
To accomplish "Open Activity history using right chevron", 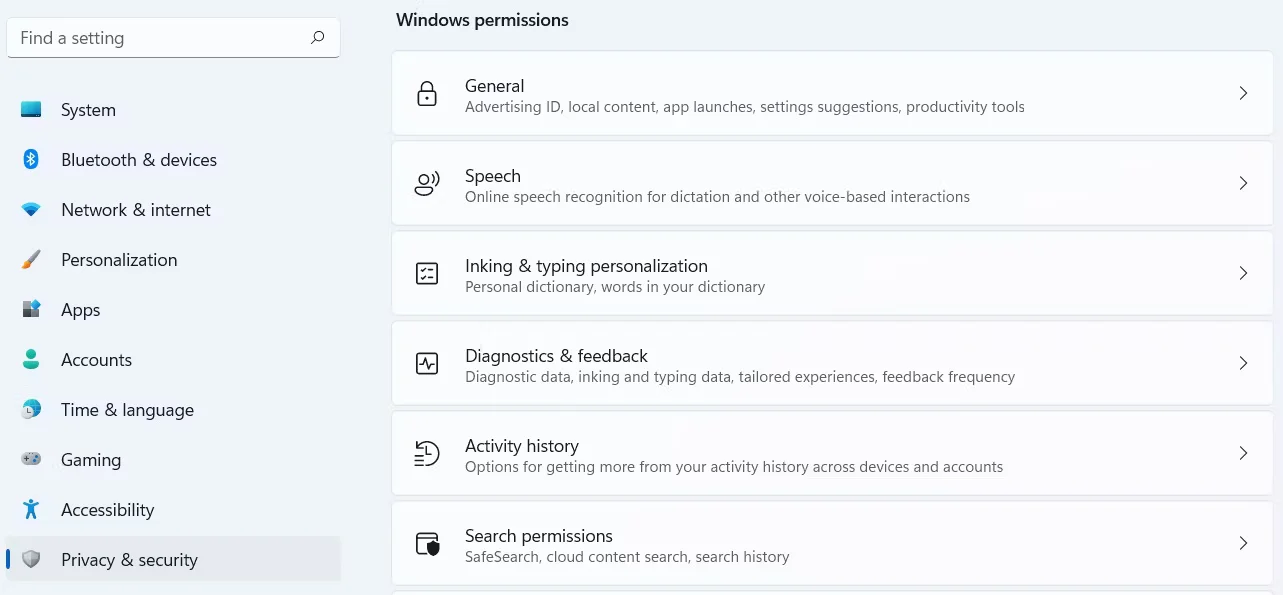I will (x=1243, y=453).
